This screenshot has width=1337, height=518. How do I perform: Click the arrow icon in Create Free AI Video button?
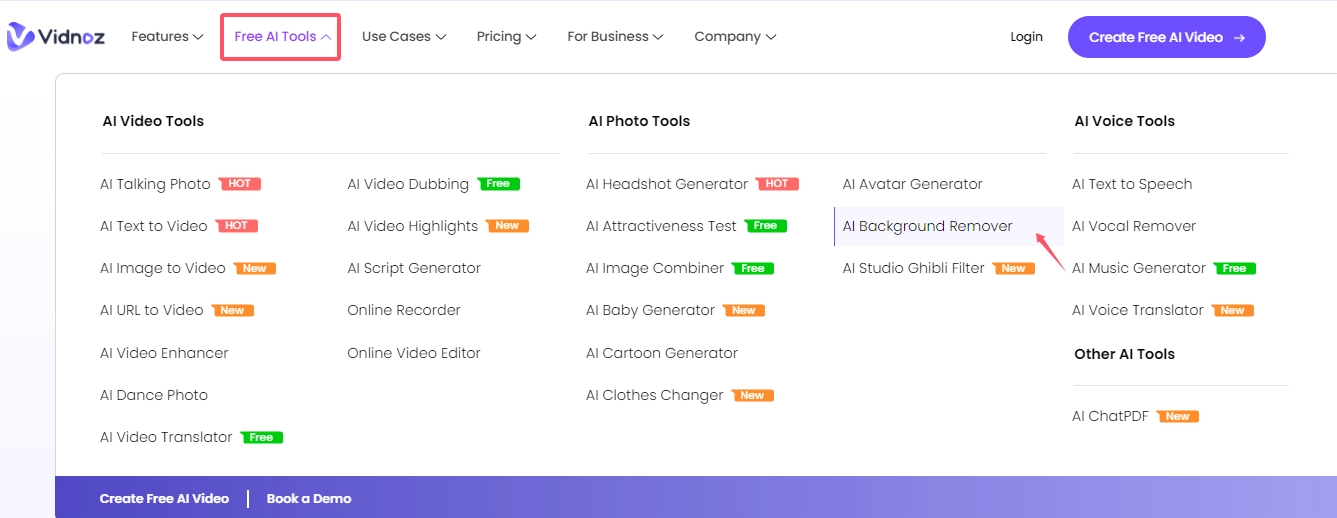[1239, 37]
